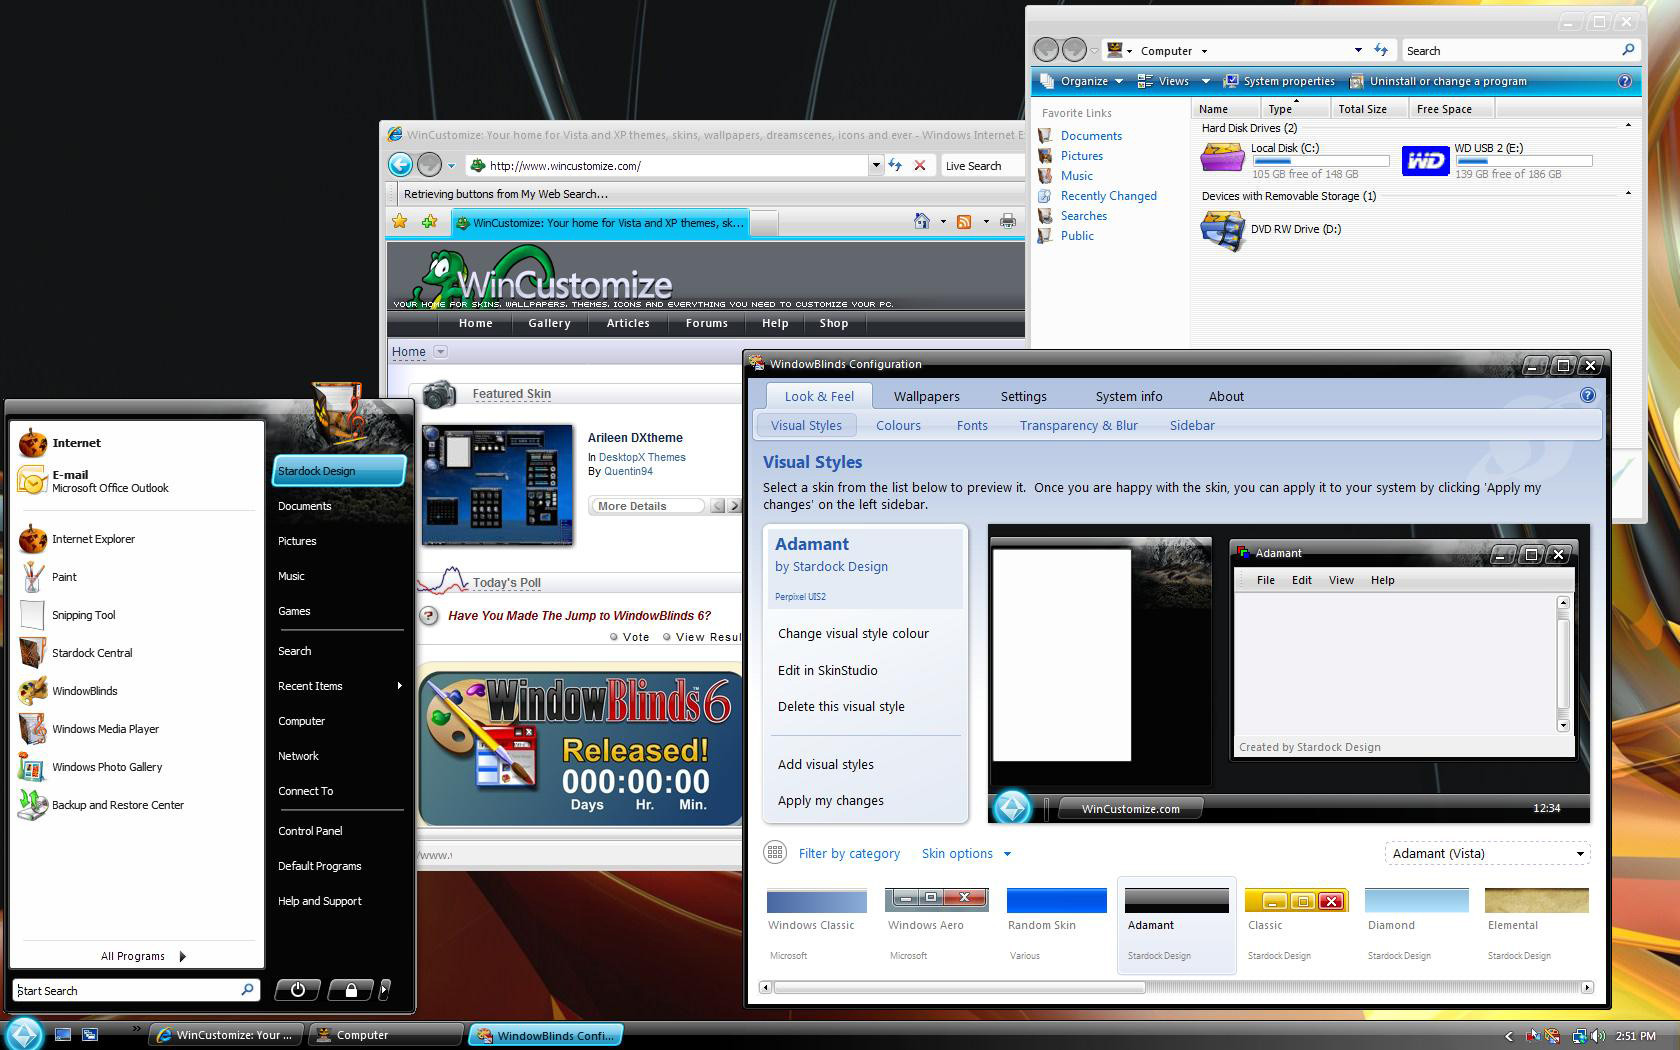Select the Windows Classic skin swatch
The image size is (1680, 1050).
[x=816, y=900]
